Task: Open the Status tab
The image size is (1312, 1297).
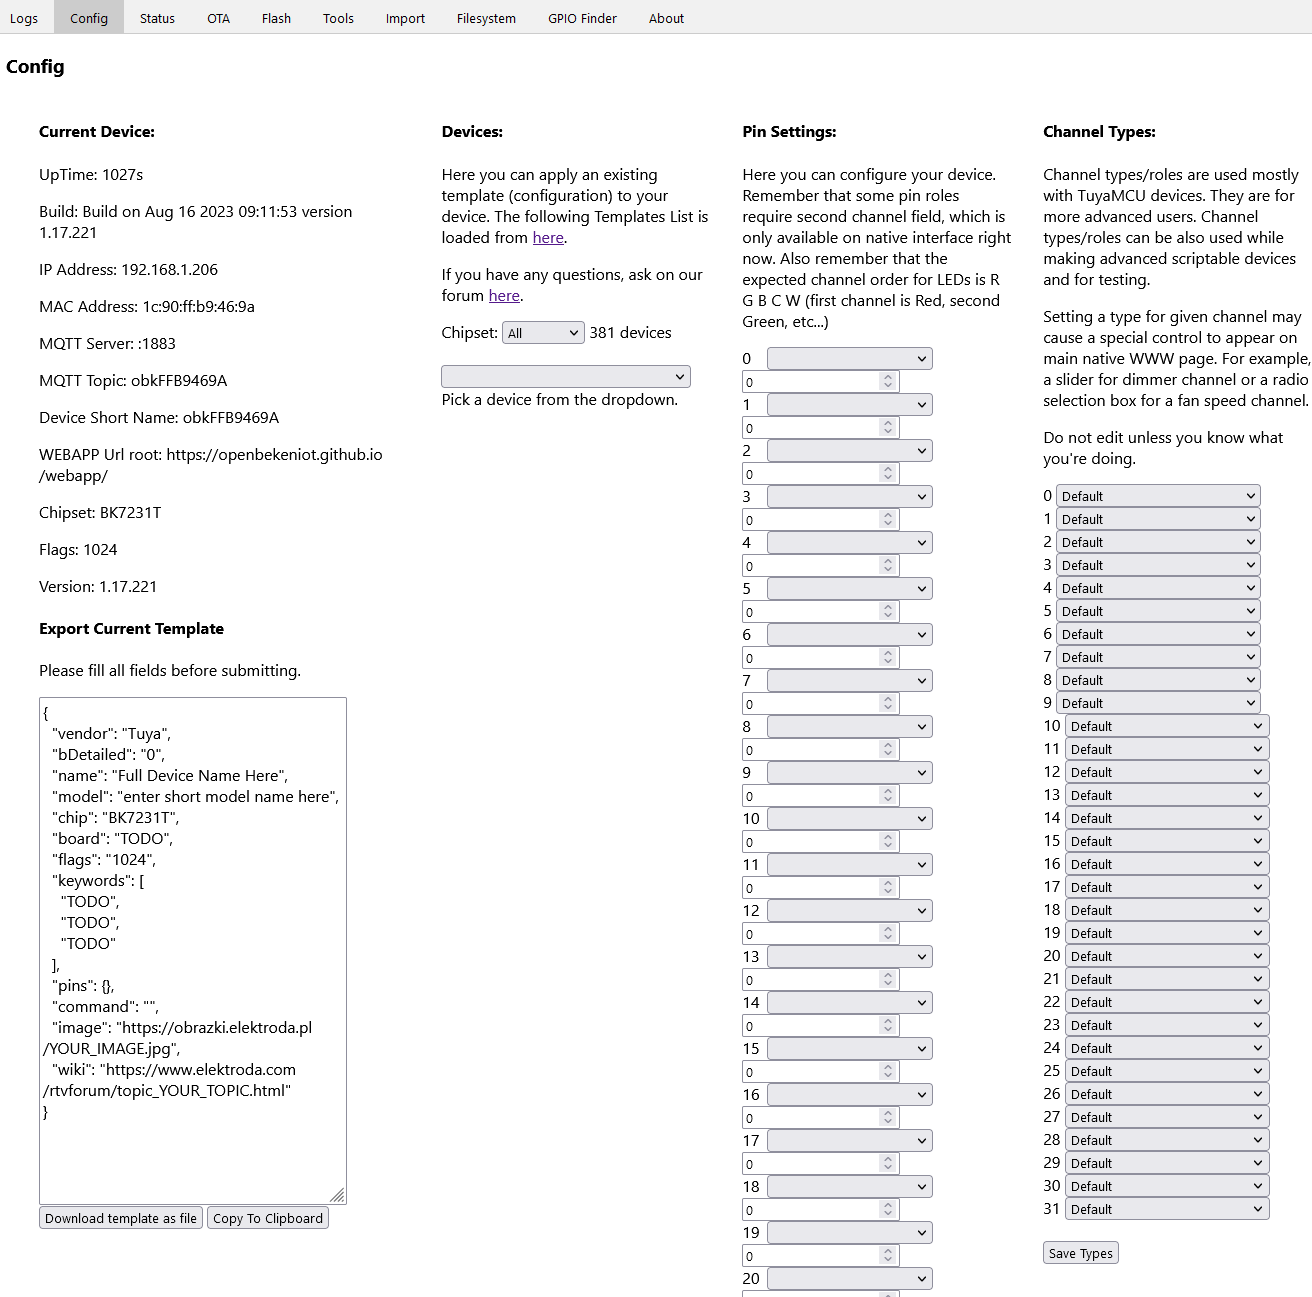Action: [x=157, y=18]
